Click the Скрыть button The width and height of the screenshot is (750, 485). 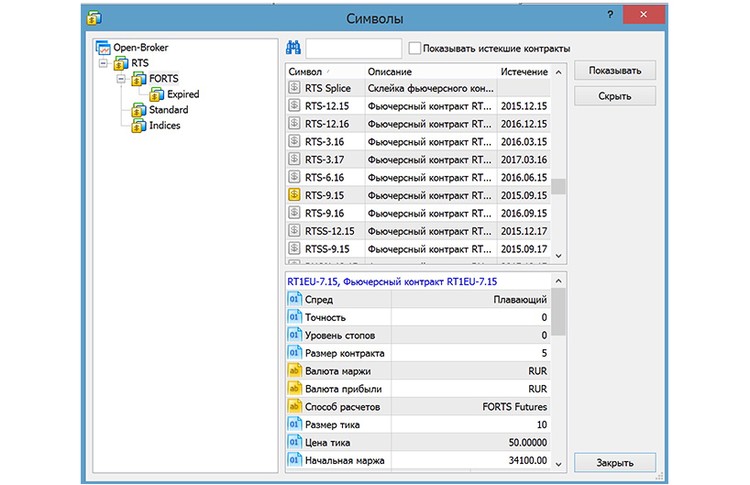tap(615, 96)
